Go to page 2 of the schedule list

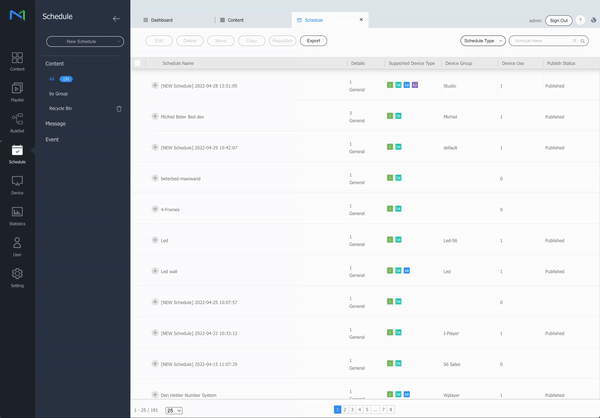(345, 410)
